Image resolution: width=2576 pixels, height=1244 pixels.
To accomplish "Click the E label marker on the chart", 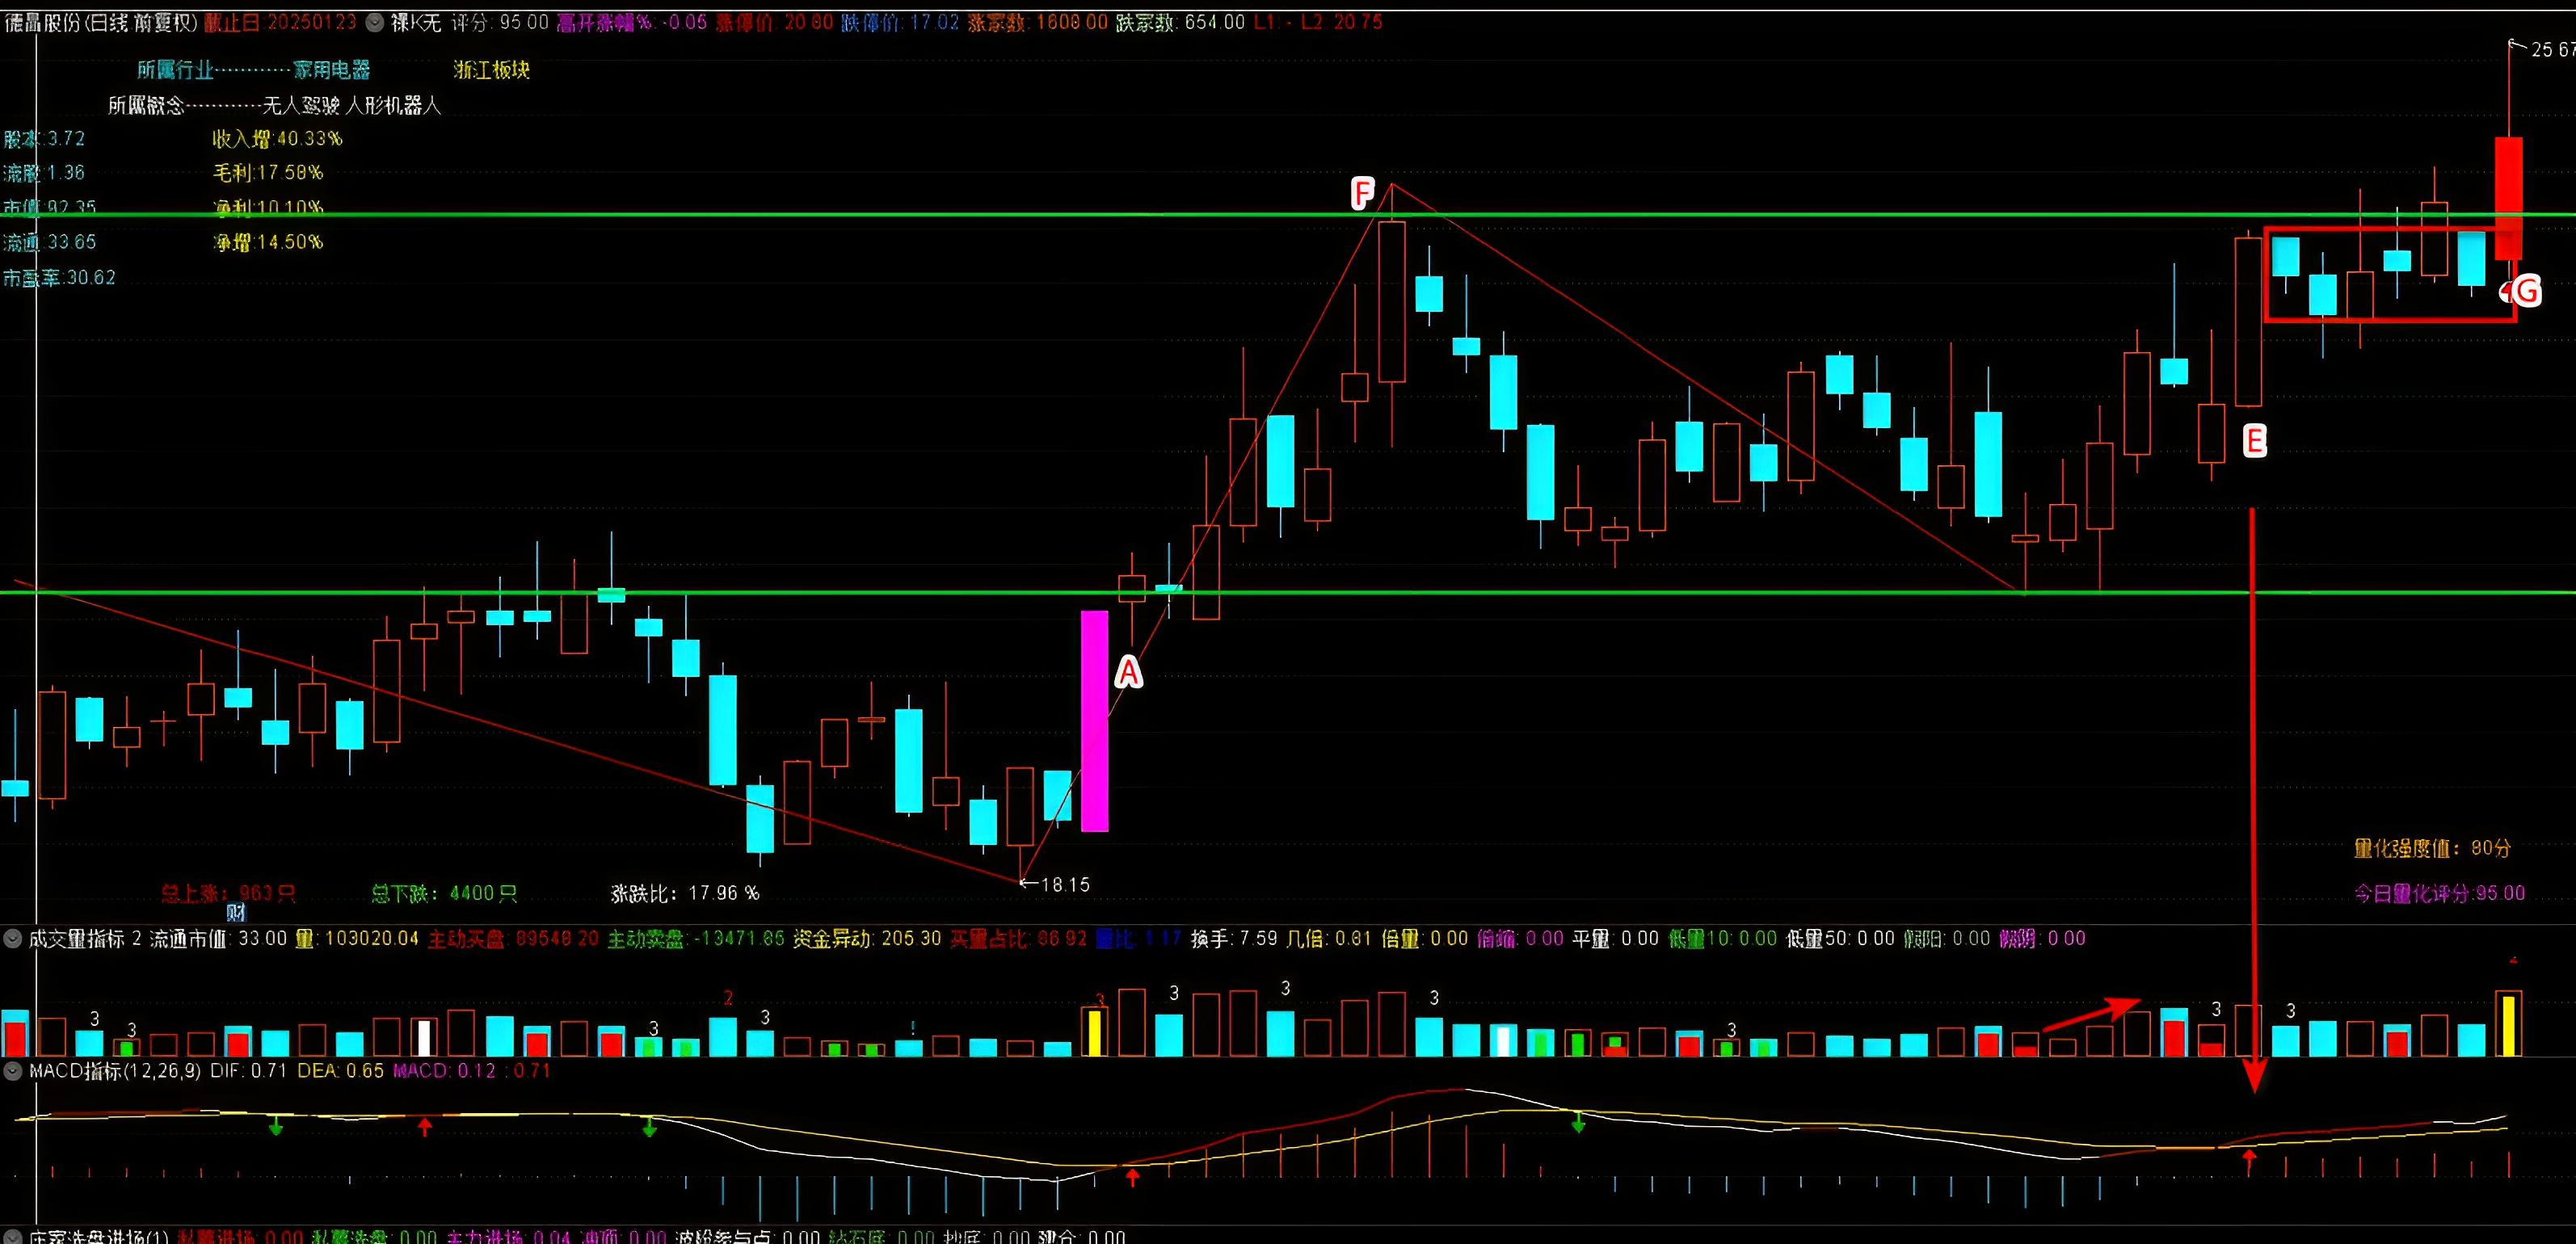I will [x=2254, y=440].
